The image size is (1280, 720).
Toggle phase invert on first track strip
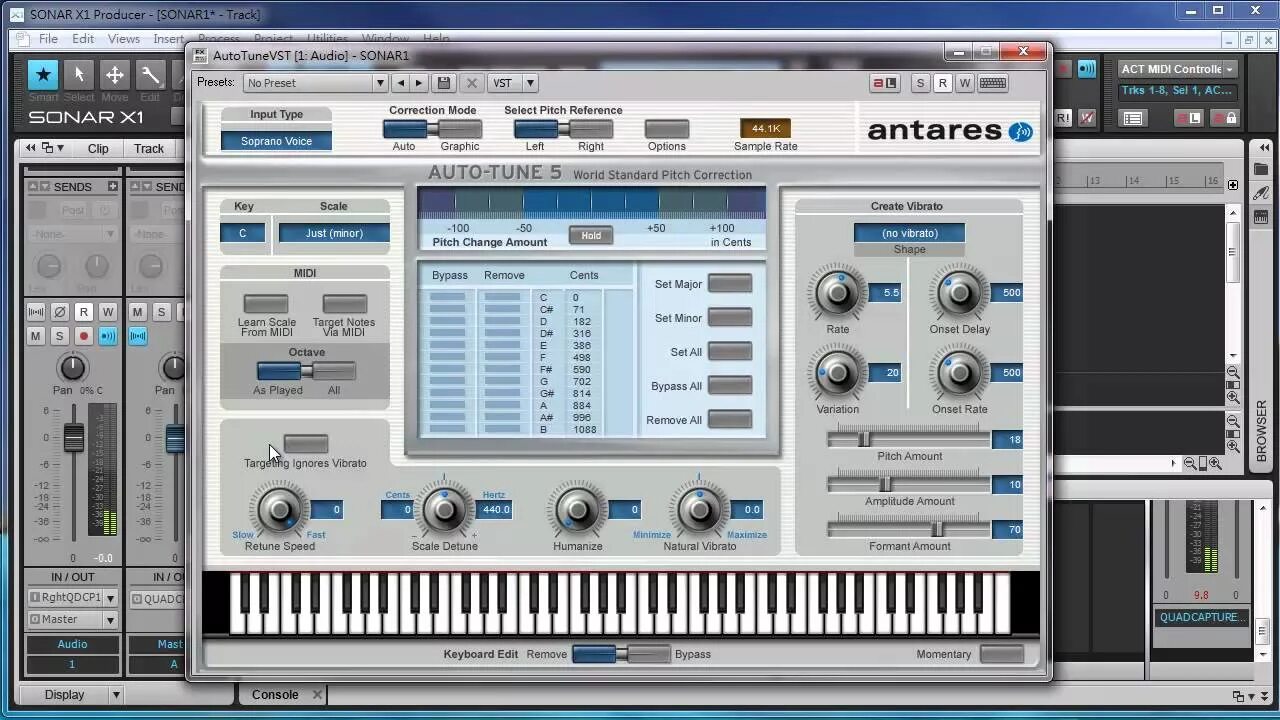pyautogui.click(x=59, y=312)
